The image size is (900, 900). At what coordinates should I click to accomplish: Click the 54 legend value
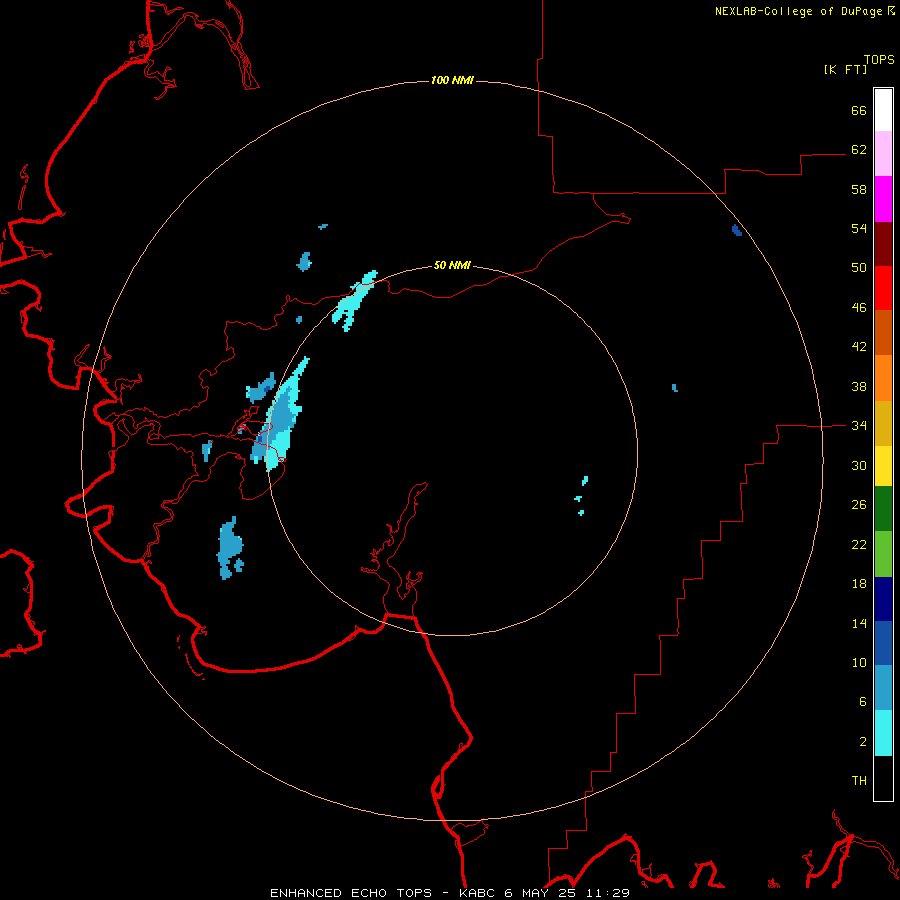point(859,228)
